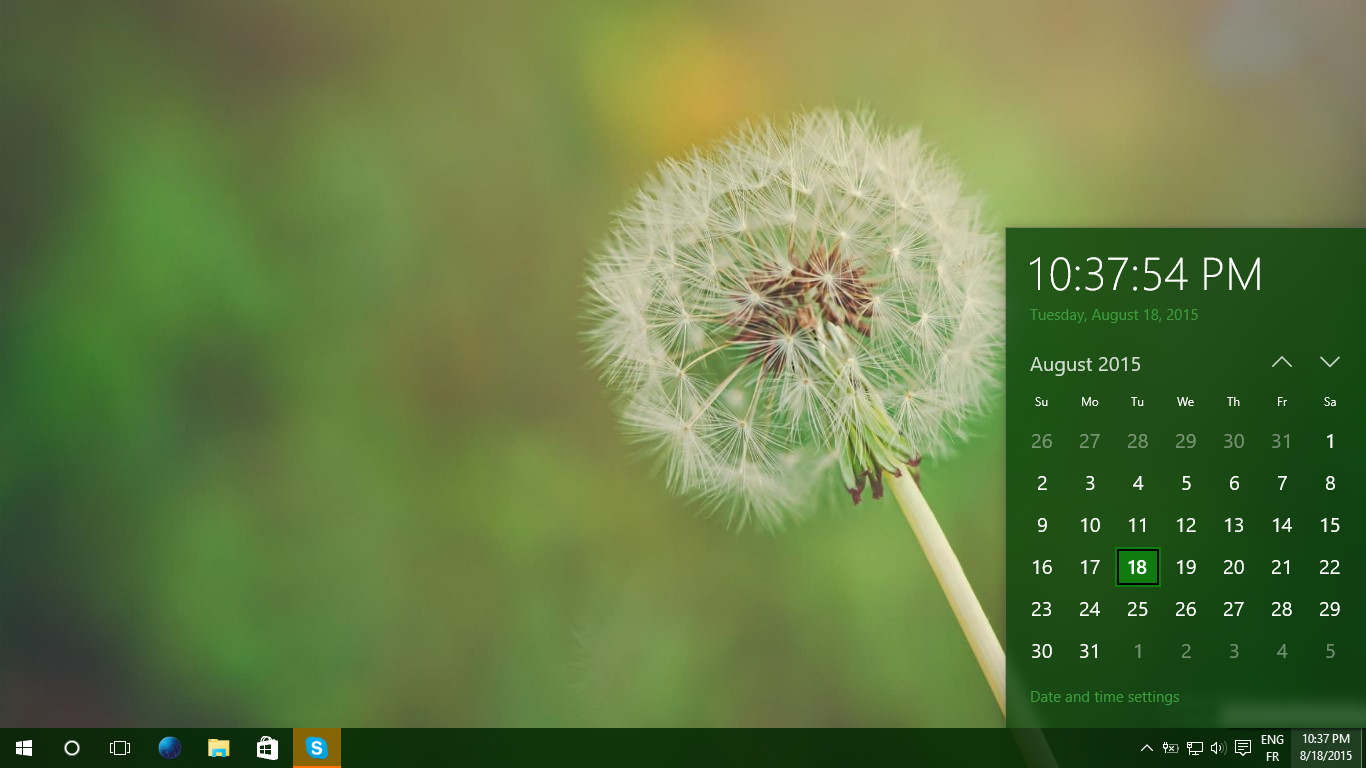Click the ENG FR language indicator
The height and width of the screenshot is (768, 1366).
pyautogui.click(x=1272, y=748)
